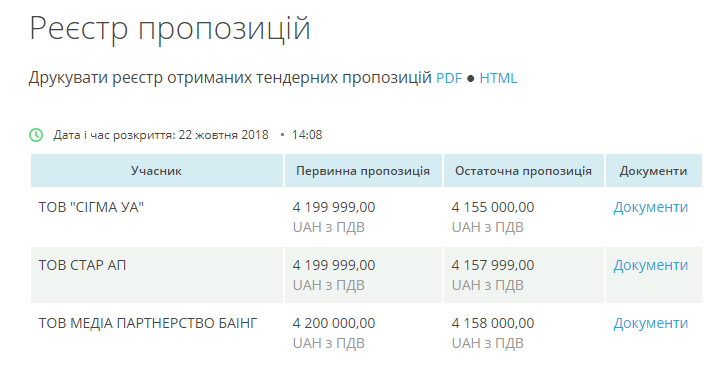This screenshot has height=365, width=715.
Task: Click the Первинна пропозиція column header
Action: click(x=363, y=171)
